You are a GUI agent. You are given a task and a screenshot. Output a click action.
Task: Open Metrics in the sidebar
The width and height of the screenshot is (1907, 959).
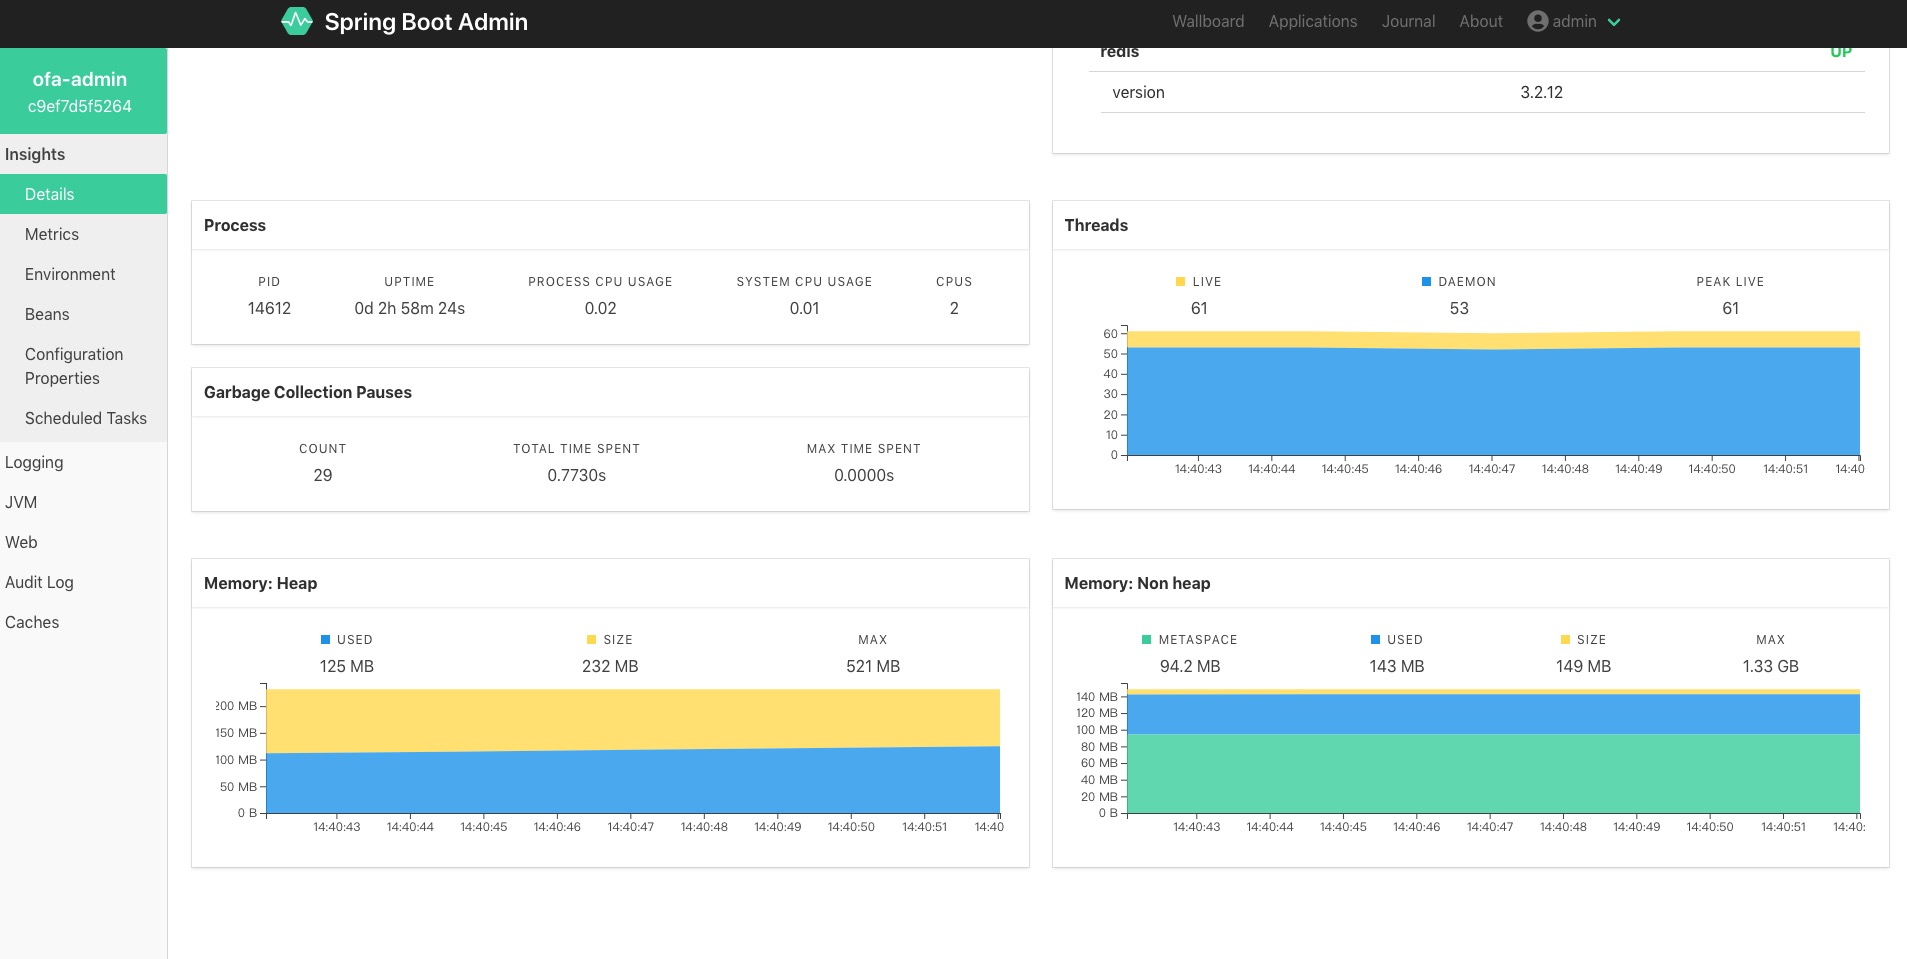(83, 234)
